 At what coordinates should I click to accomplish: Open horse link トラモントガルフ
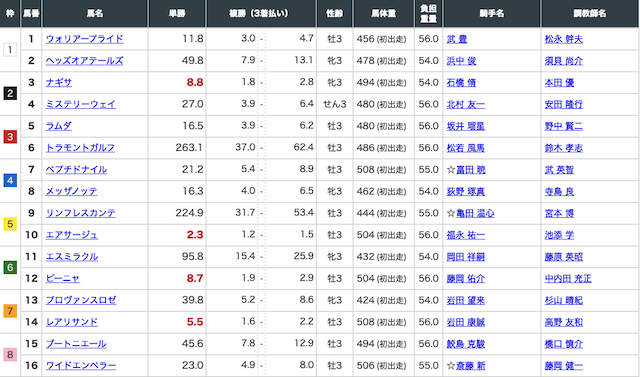[x=80, y=148]
